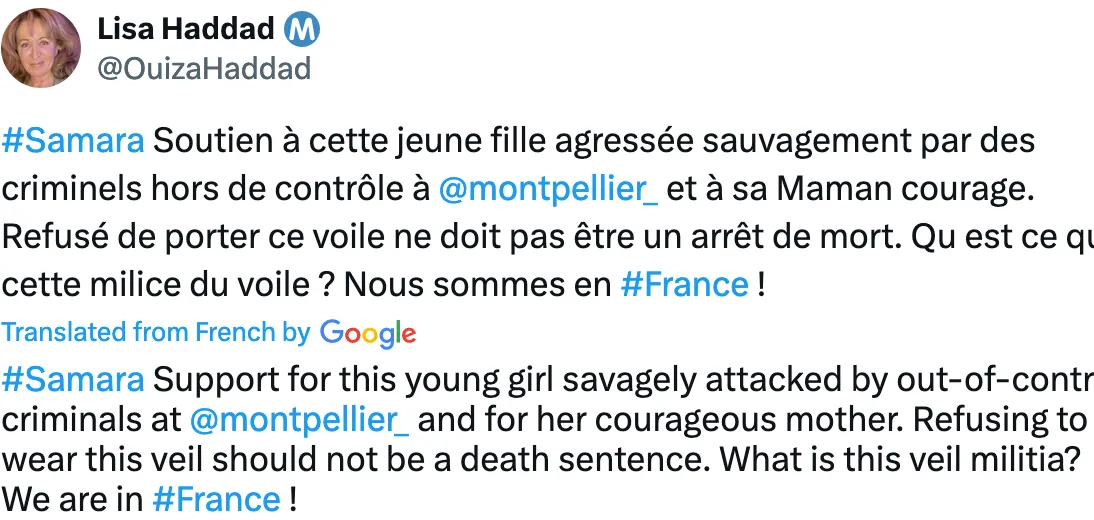Viewport: 1094px width, 520px height.
Task: Open #Samara hashtag in the French tweet
Action: (73, 141)
